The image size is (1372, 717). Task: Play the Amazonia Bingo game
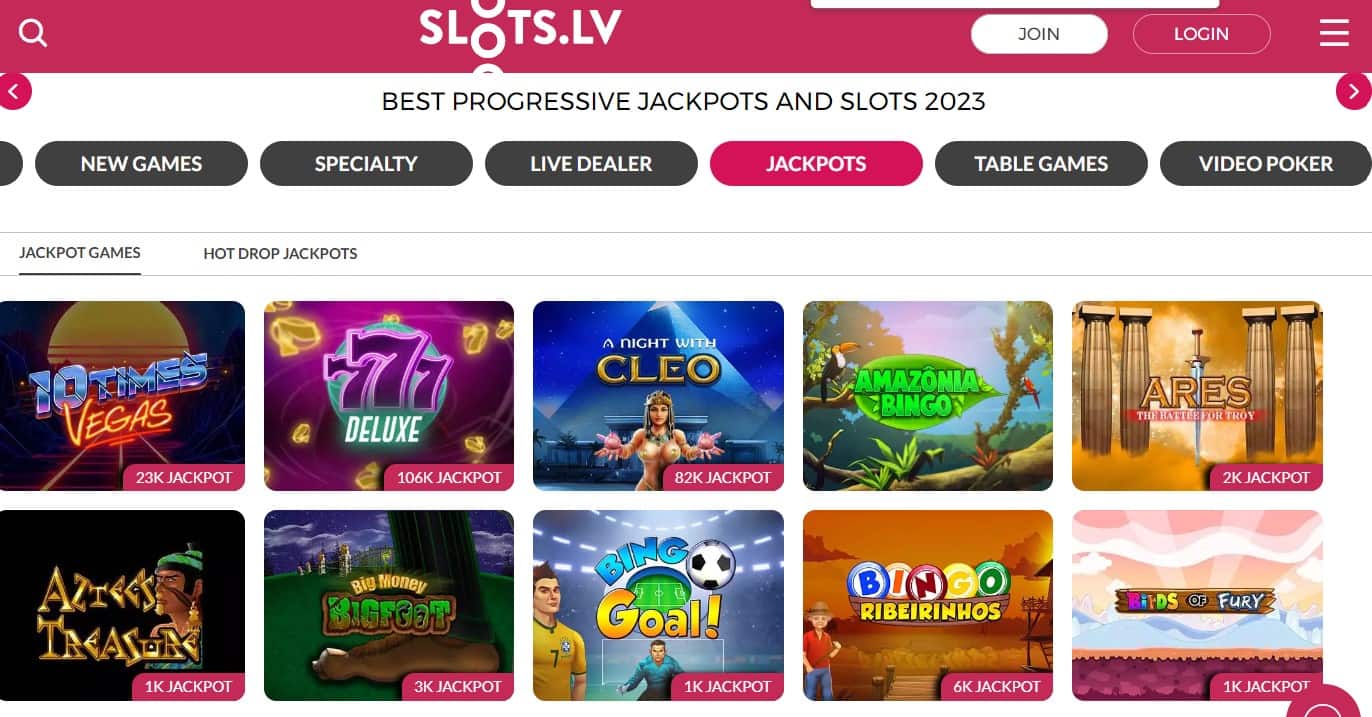click(928, 396)
